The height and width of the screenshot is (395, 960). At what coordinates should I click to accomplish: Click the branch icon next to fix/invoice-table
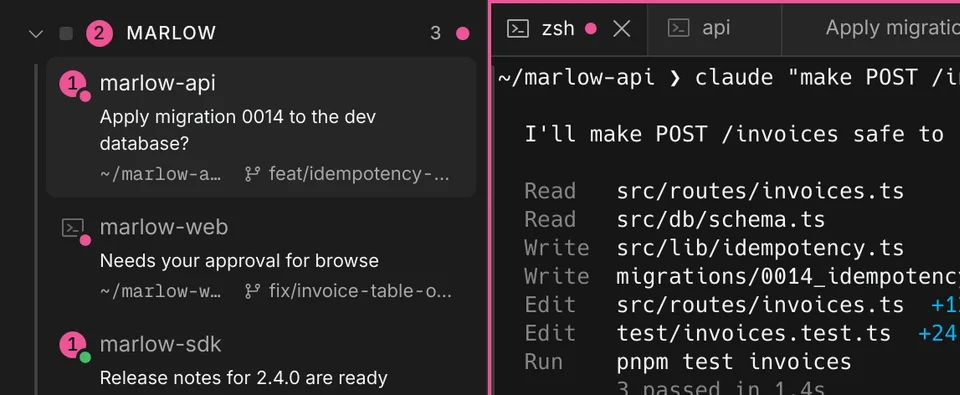coord(252,292)
